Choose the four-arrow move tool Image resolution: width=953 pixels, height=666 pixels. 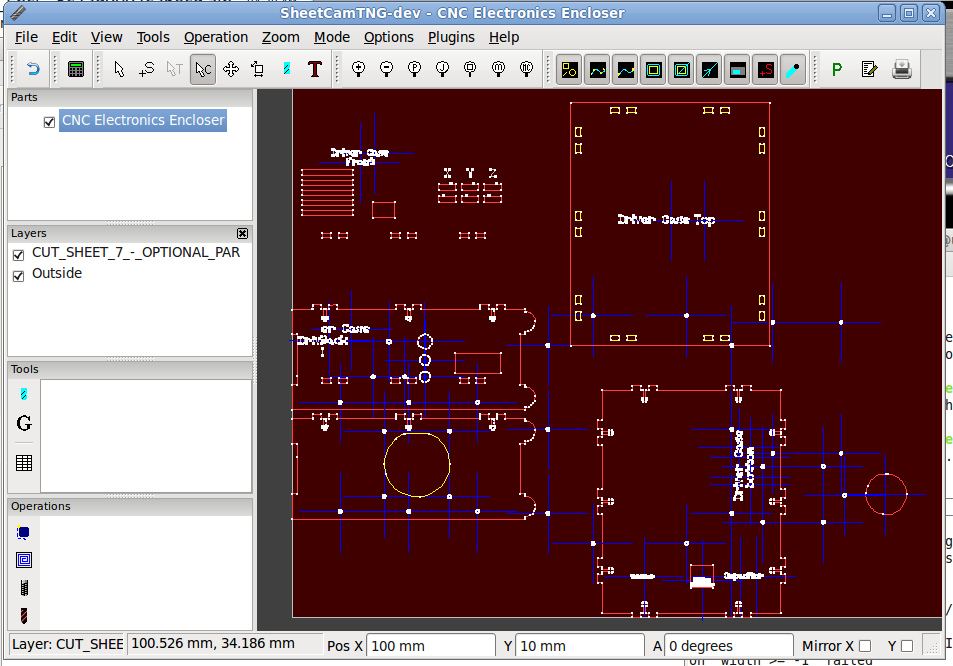tap(231, 69)
